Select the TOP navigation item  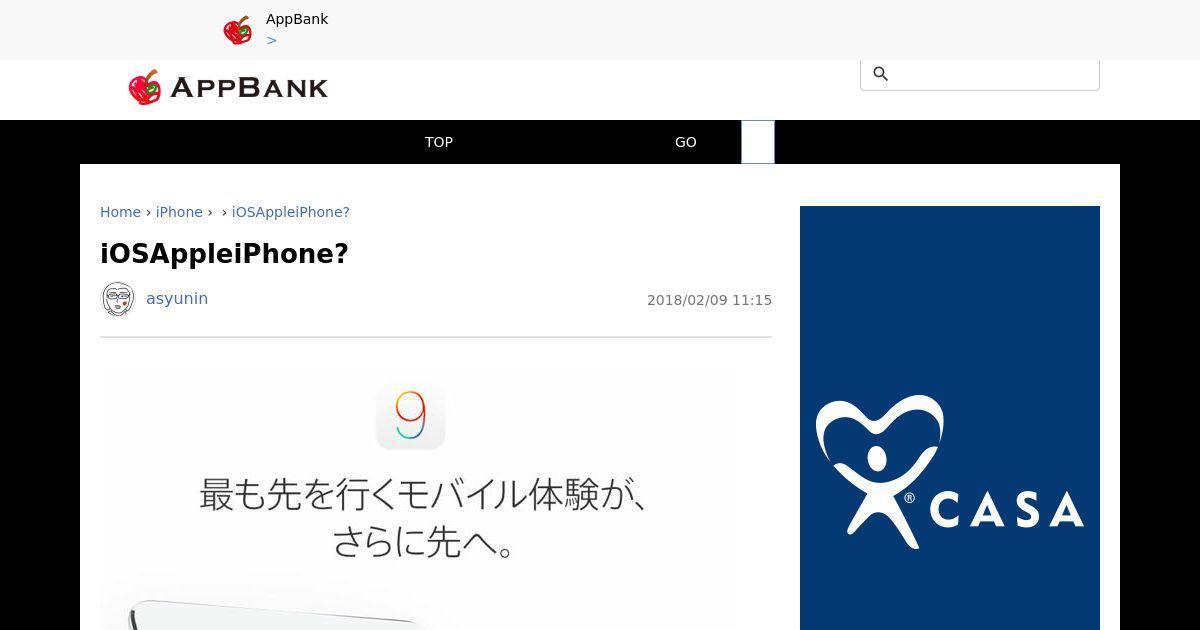pos(439,142)
